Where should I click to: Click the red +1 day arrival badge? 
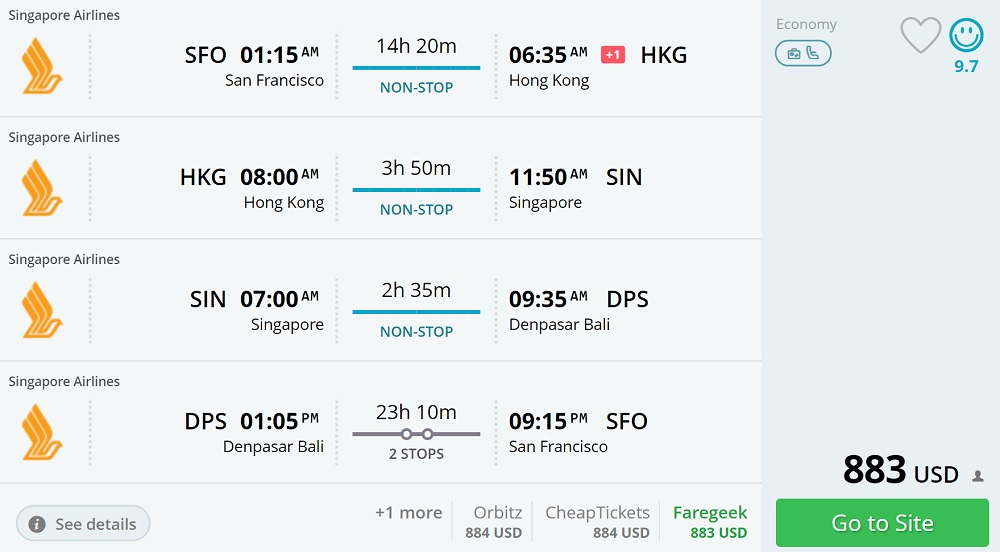613,54
